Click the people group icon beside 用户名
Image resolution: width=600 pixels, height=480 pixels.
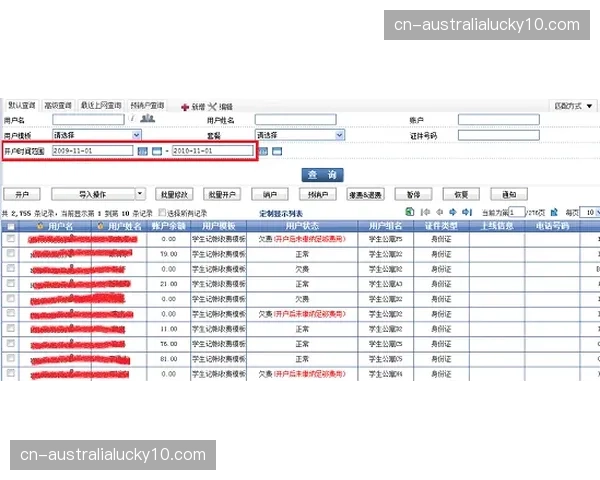click(147, 119)
